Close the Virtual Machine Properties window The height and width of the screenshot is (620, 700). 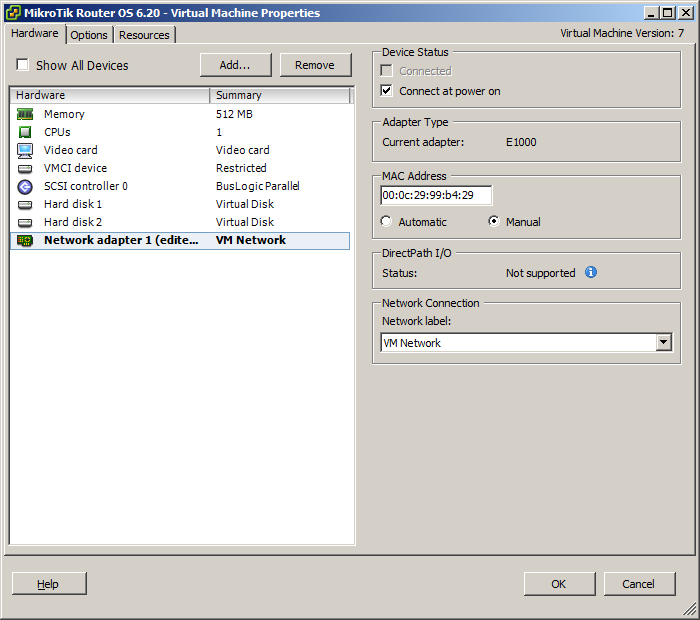[x=685, y=13]
